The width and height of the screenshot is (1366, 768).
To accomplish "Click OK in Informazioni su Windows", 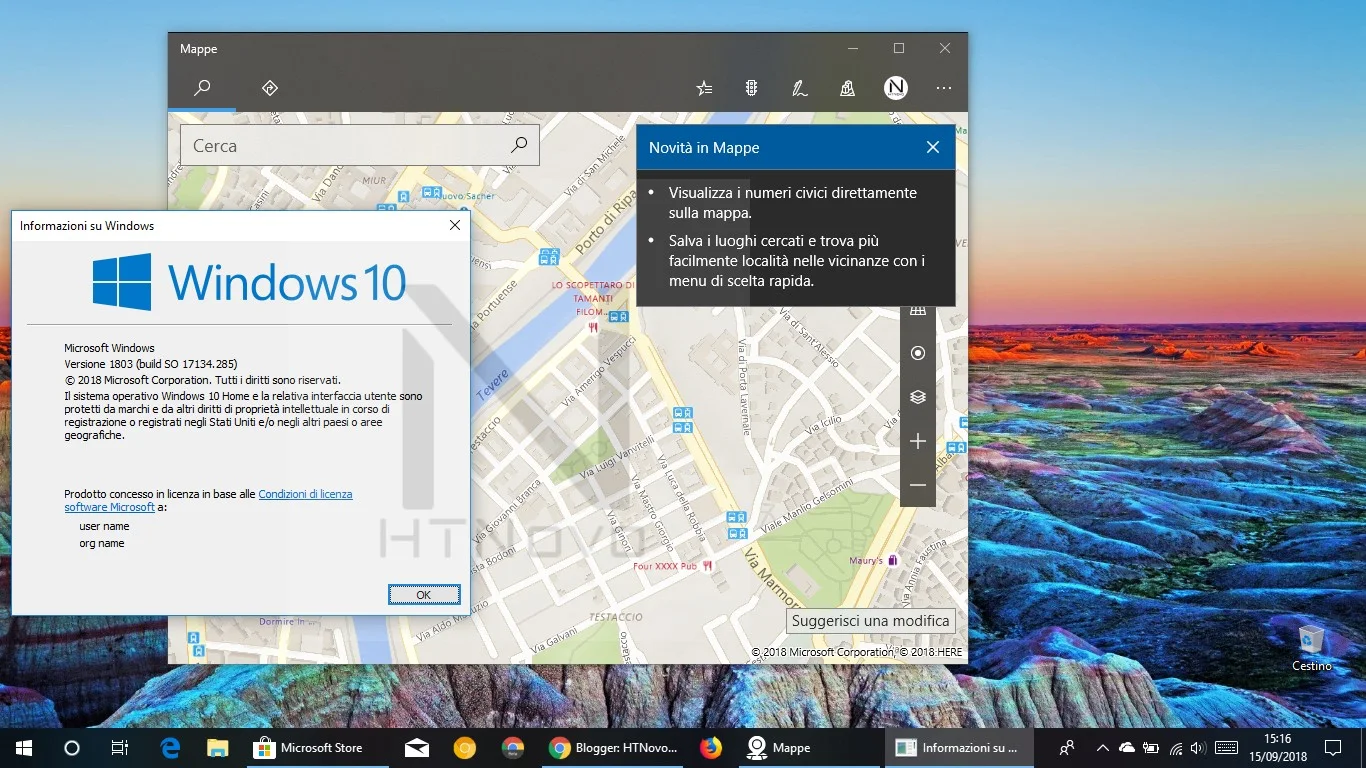I will point(424,595).
